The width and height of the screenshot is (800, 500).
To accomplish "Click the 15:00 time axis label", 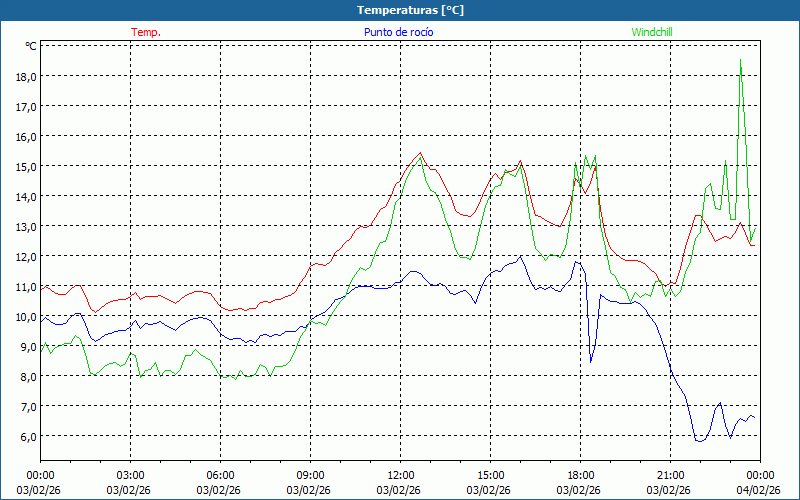I will [490, 475].
